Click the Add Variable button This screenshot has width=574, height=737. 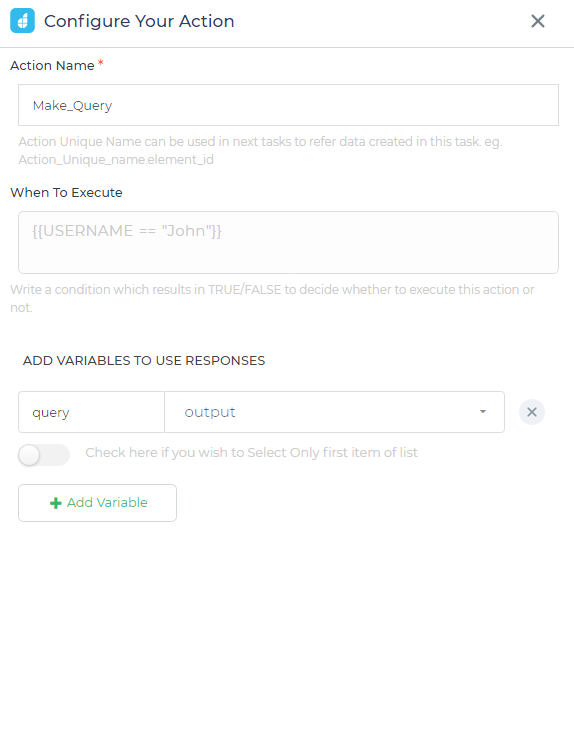click(x=97, y=503)
